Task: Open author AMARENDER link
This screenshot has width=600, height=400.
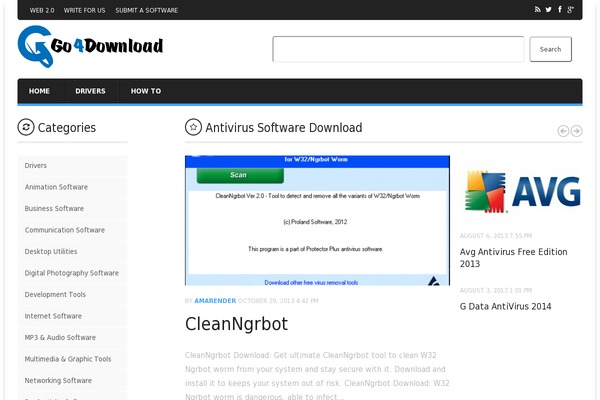Action: [x=215, y=301]
